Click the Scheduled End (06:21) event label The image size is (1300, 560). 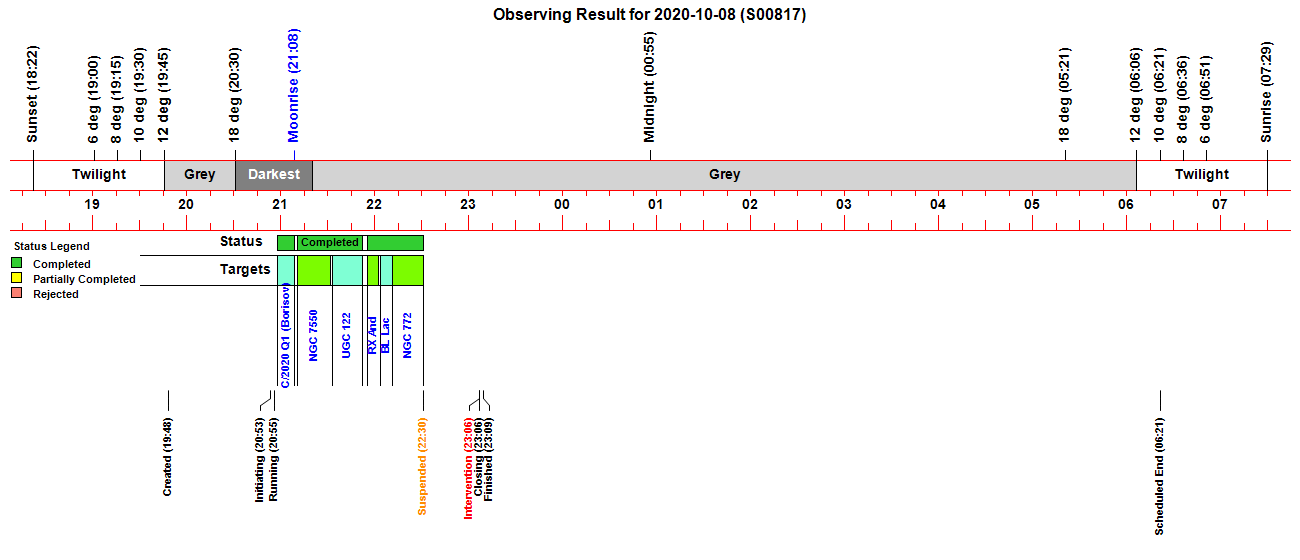tap(1160, 476)
